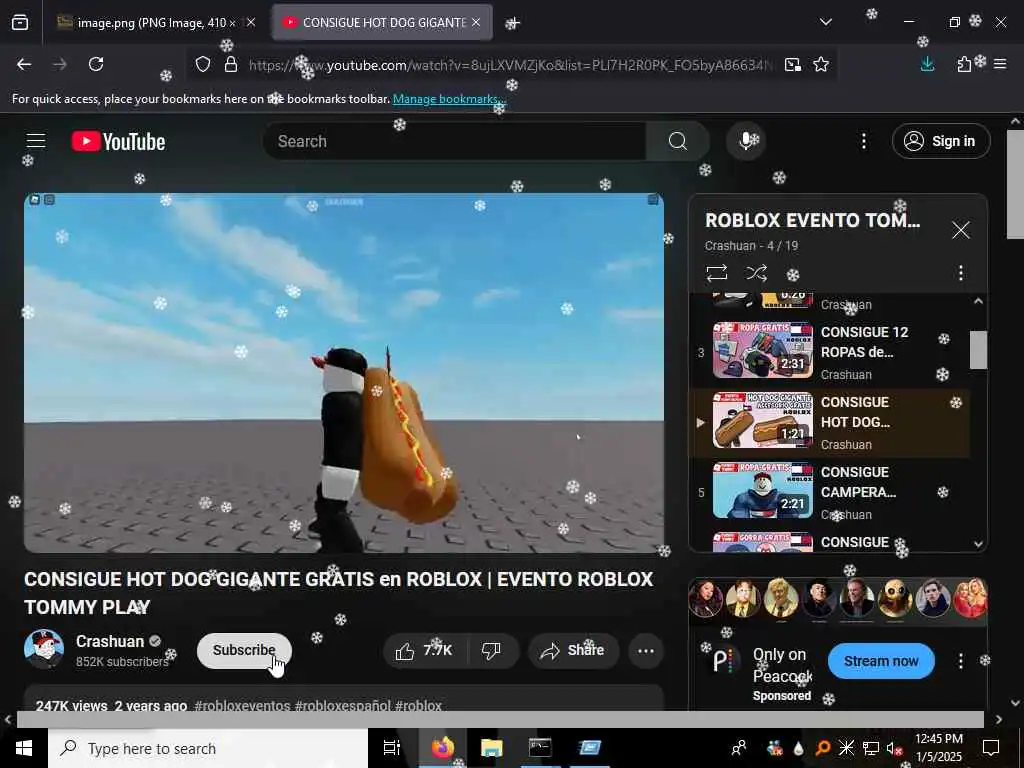This screenshot has width=1024, height=768.
Task: View site security padlock info
Action: [x=231, y=64]
